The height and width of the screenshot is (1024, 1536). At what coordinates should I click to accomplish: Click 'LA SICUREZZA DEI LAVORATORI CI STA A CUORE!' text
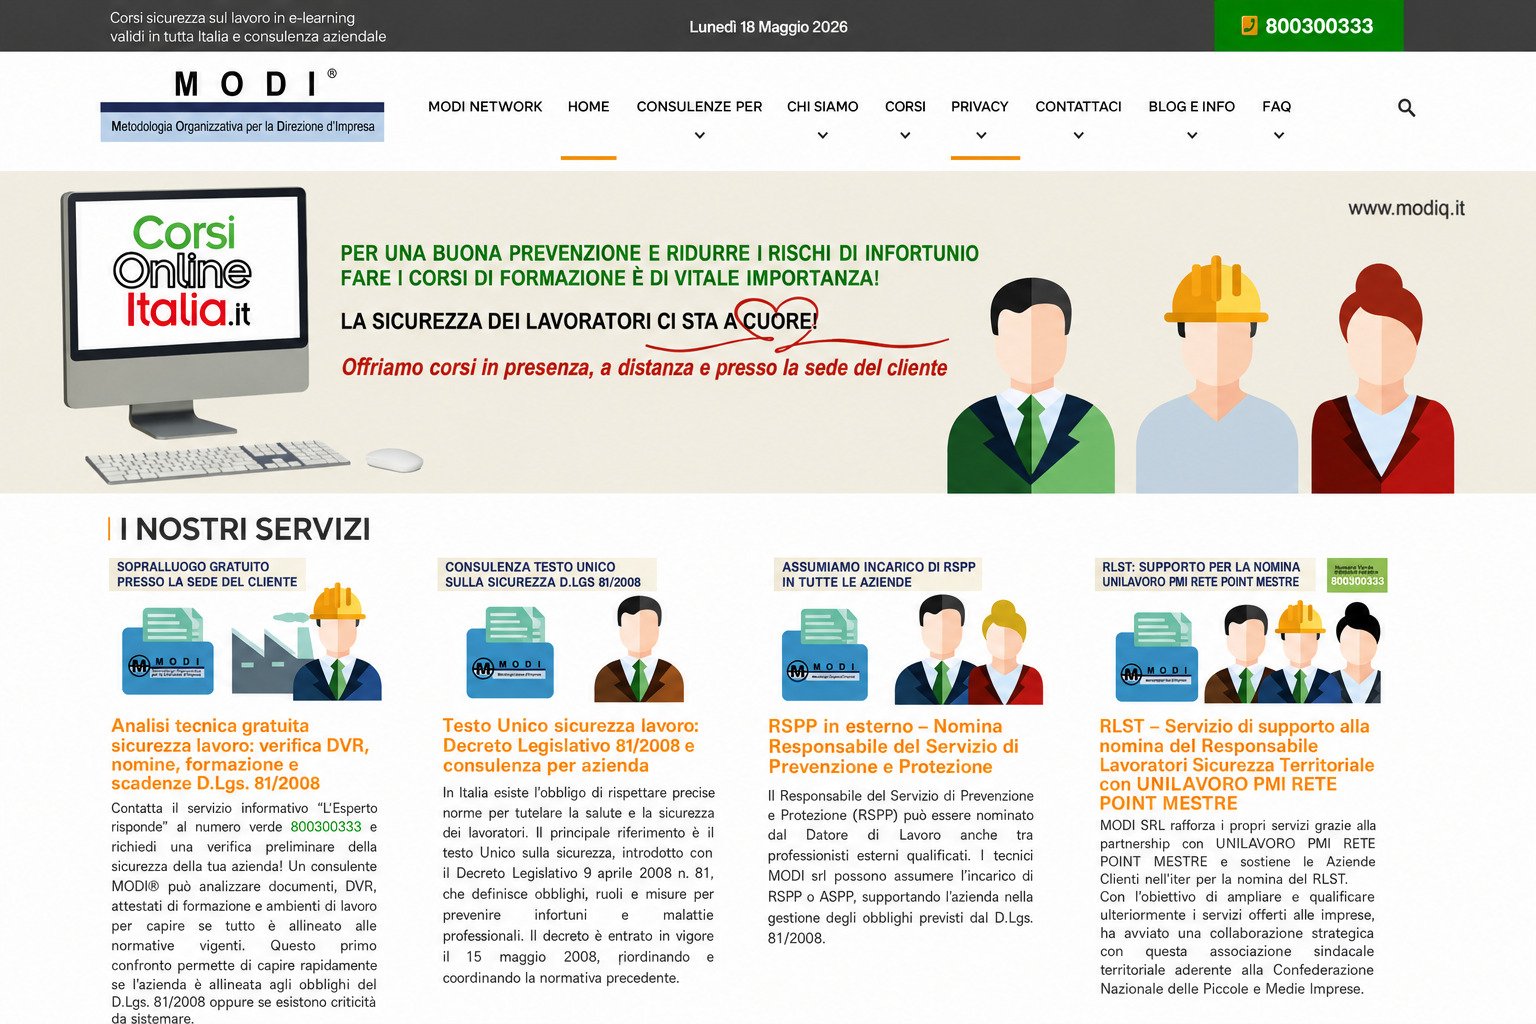579,321
